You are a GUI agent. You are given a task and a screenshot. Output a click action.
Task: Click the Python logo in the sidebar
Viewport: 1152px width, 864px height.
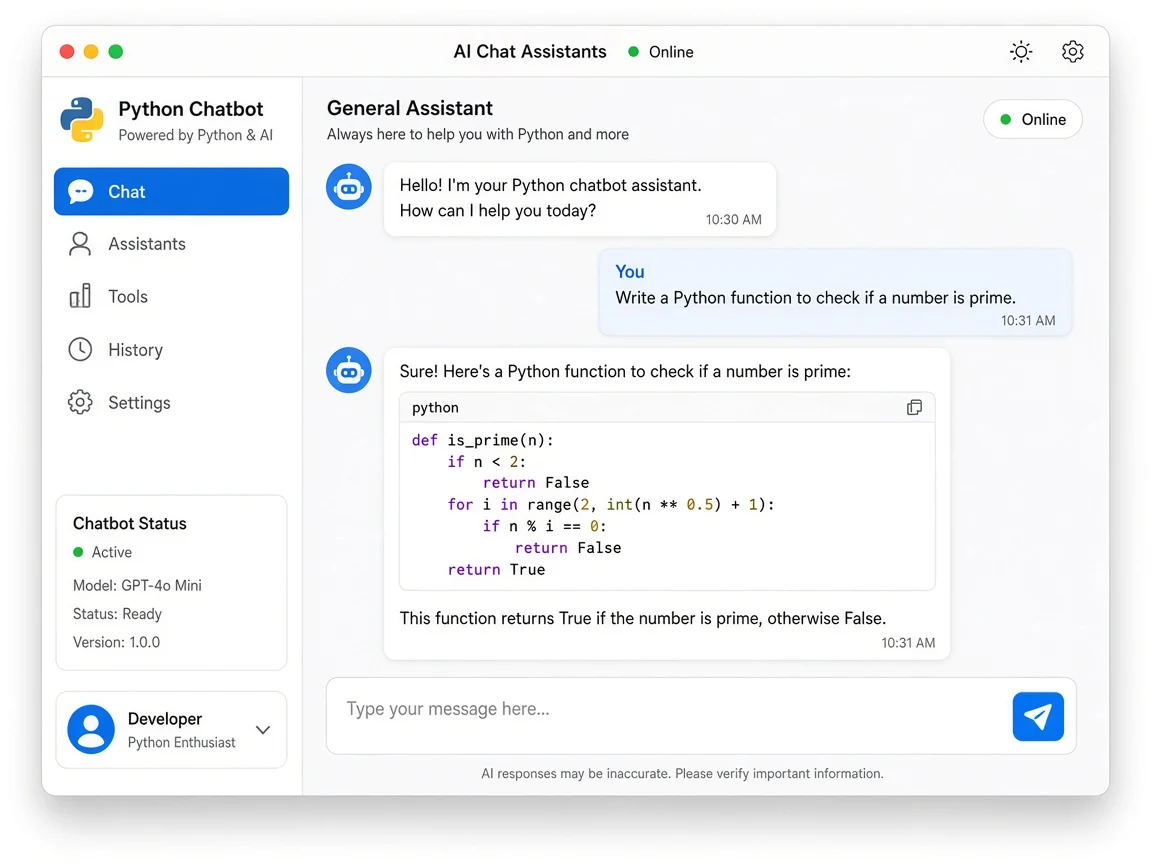tap(82, 119)
